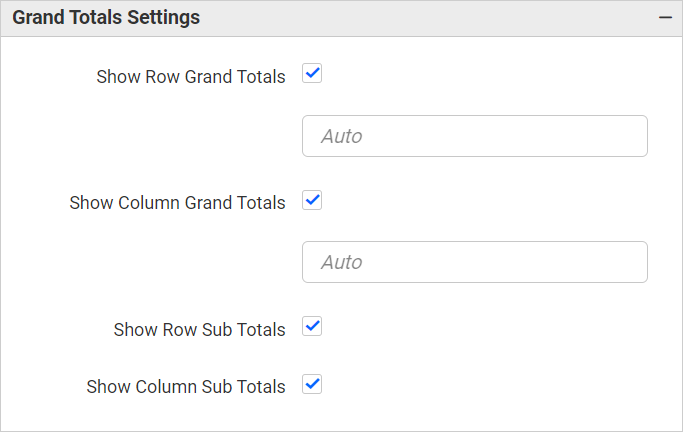Image resolution: width=683 pixels, height=432 pixels.
Task: Click the minus icon in header
Action: 664,18
